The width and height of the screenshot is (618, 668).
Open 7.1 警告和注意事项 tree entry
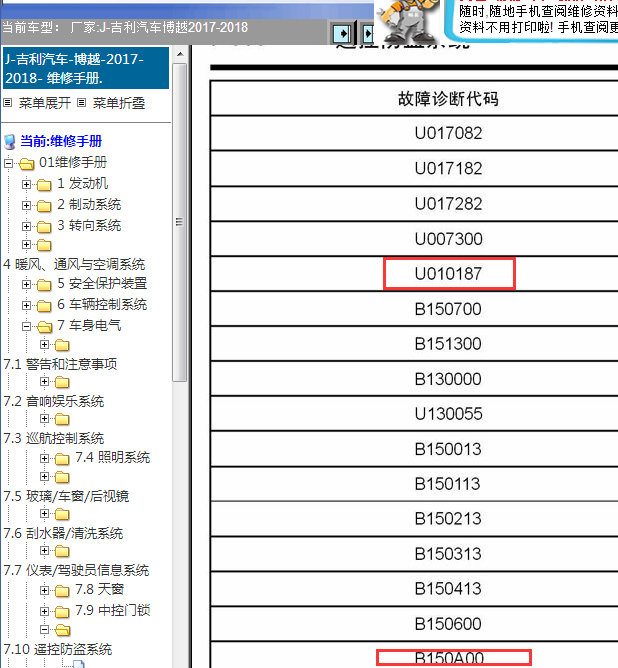tap(60, 364)
